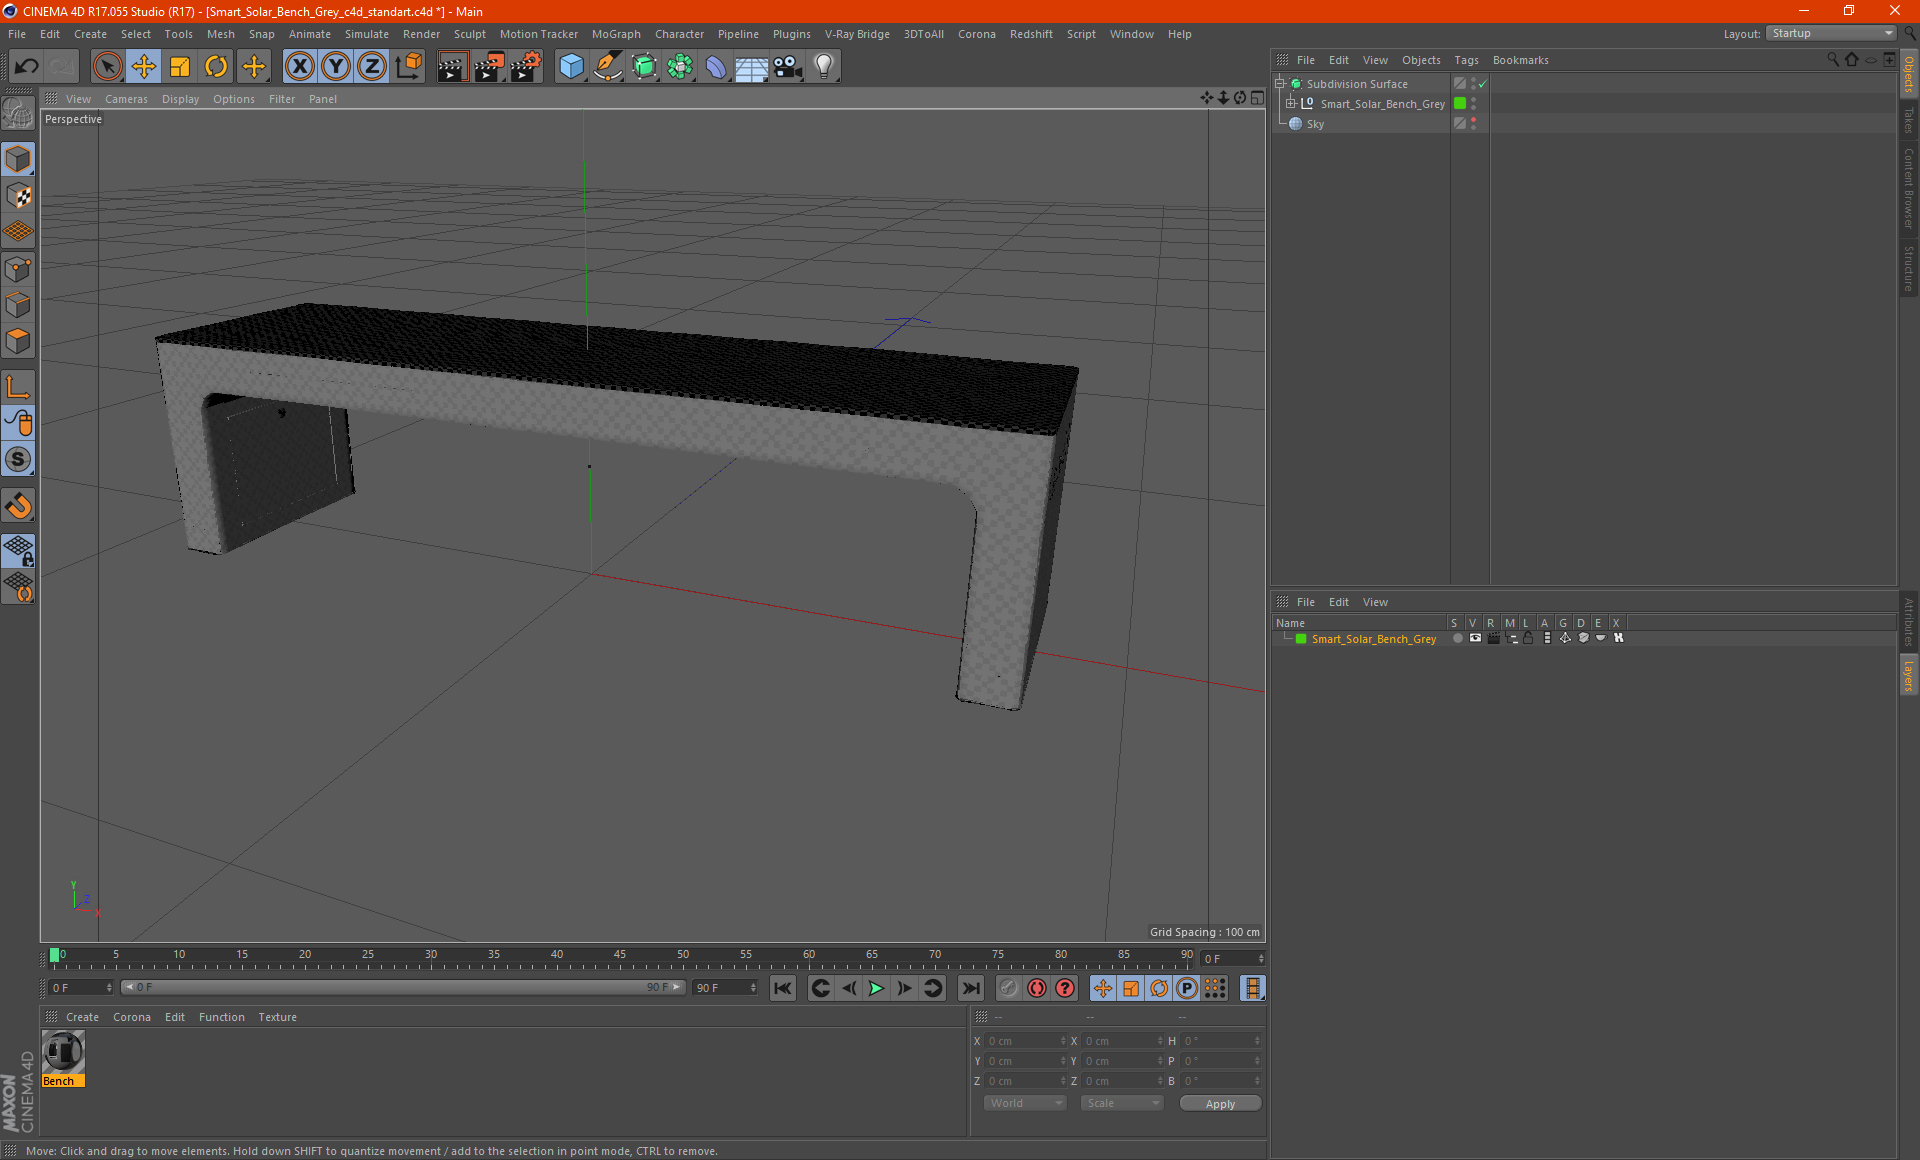Add a Cube primitive object
Image resolution: width=1920 pixels, height=1160 pixels.
pos(571,67)
